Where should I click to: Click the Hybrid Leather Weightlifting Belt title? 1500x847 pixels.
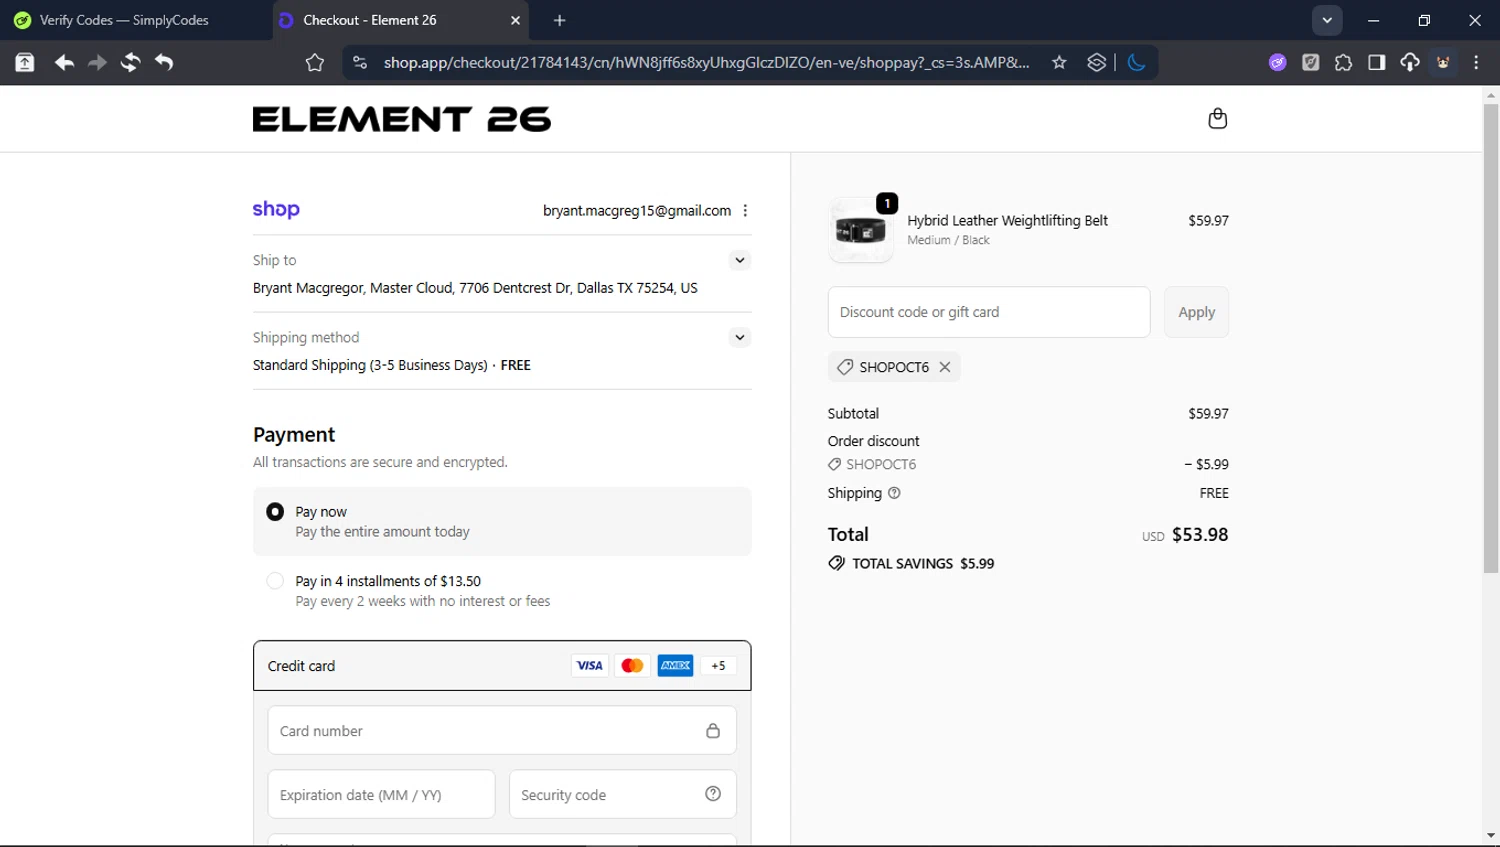tap(1007, 221)
